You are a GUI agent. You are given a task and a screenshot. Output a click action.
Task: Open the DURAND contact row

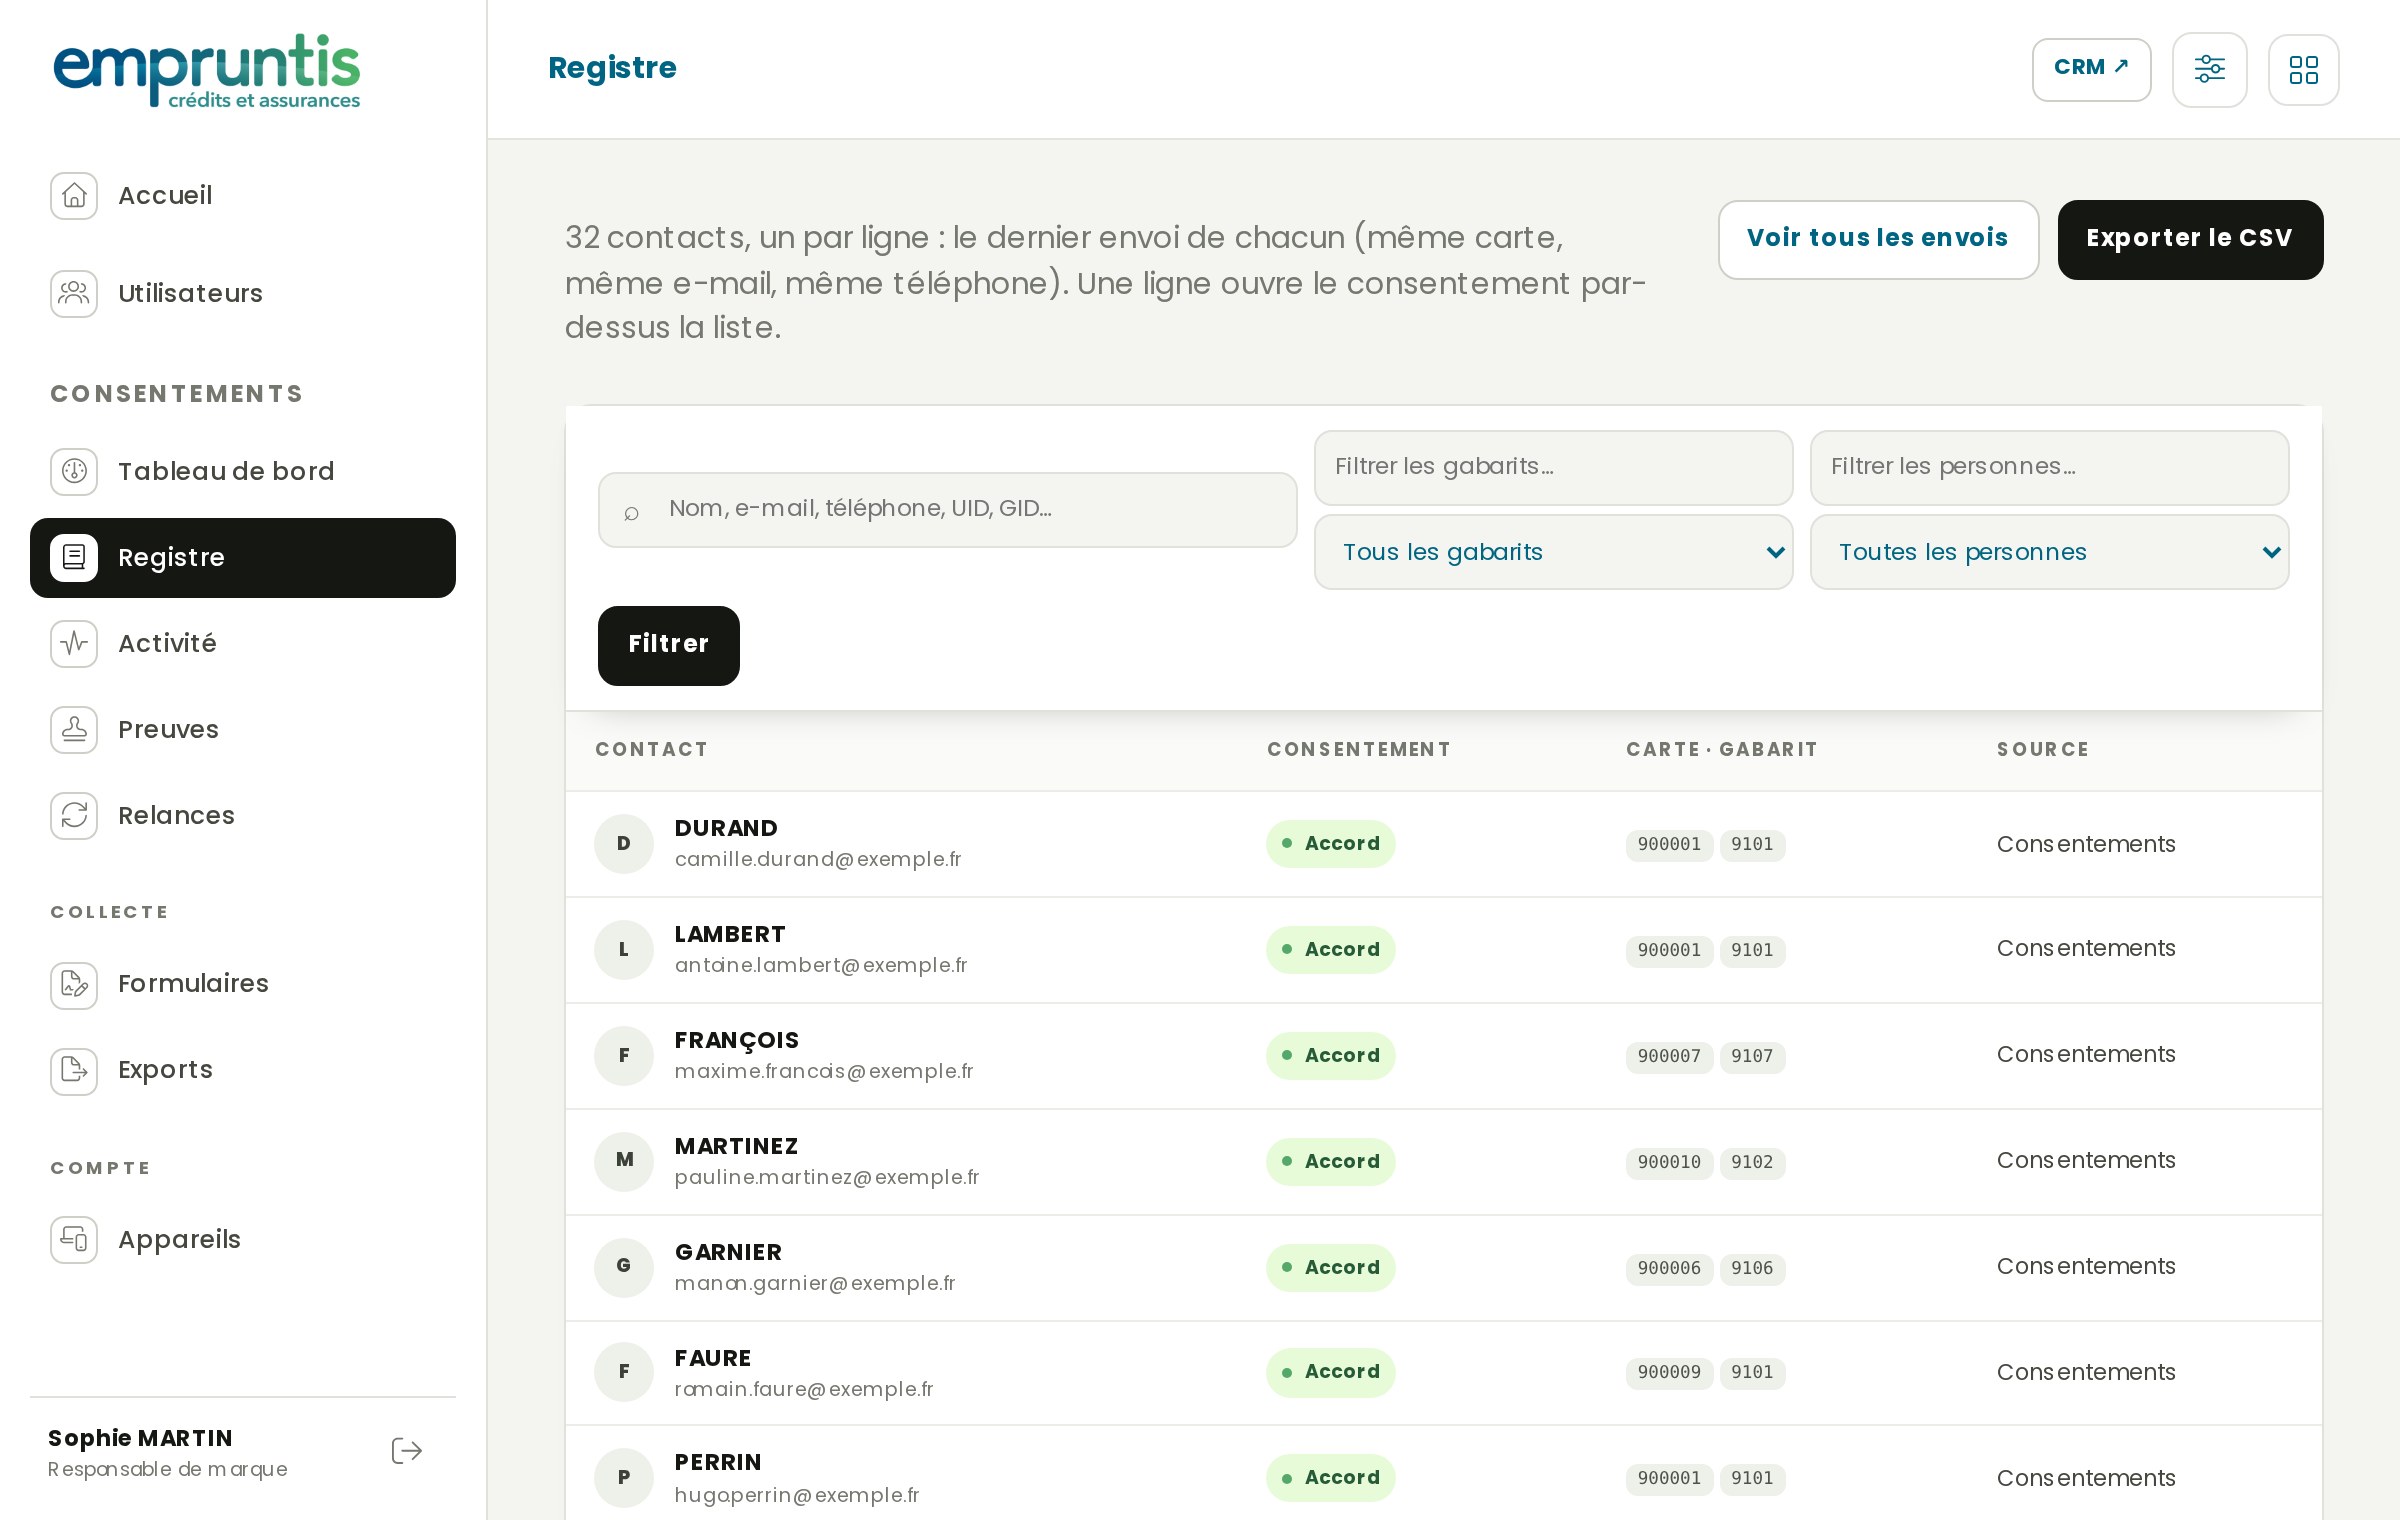point(1444,844)
